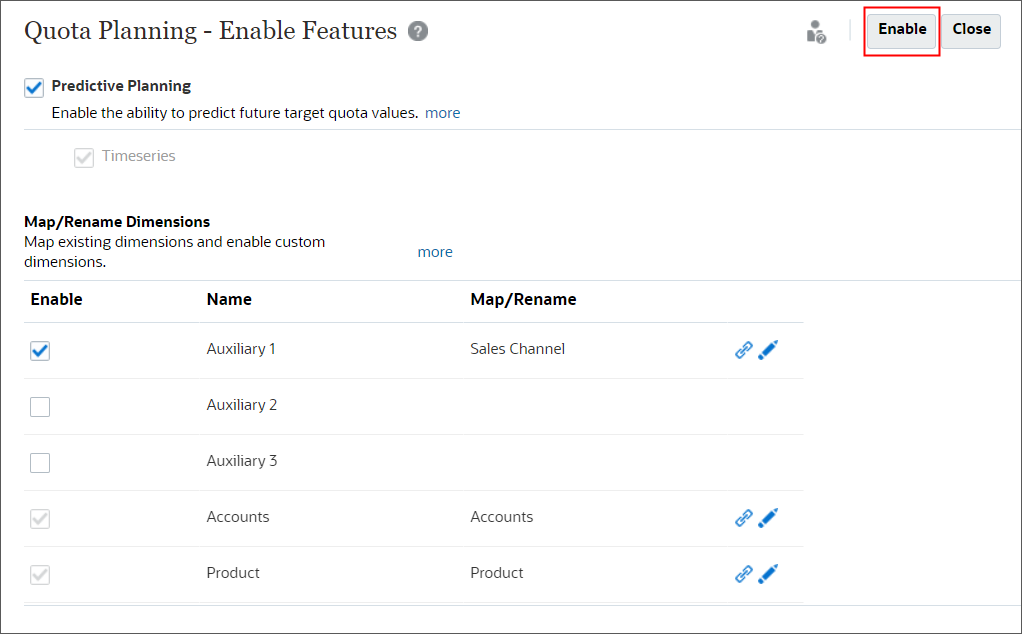Uncheck the Auxiliary 1 enable checkbox
The height and width of the screenshot is (634, 1022).
(40, 351)
